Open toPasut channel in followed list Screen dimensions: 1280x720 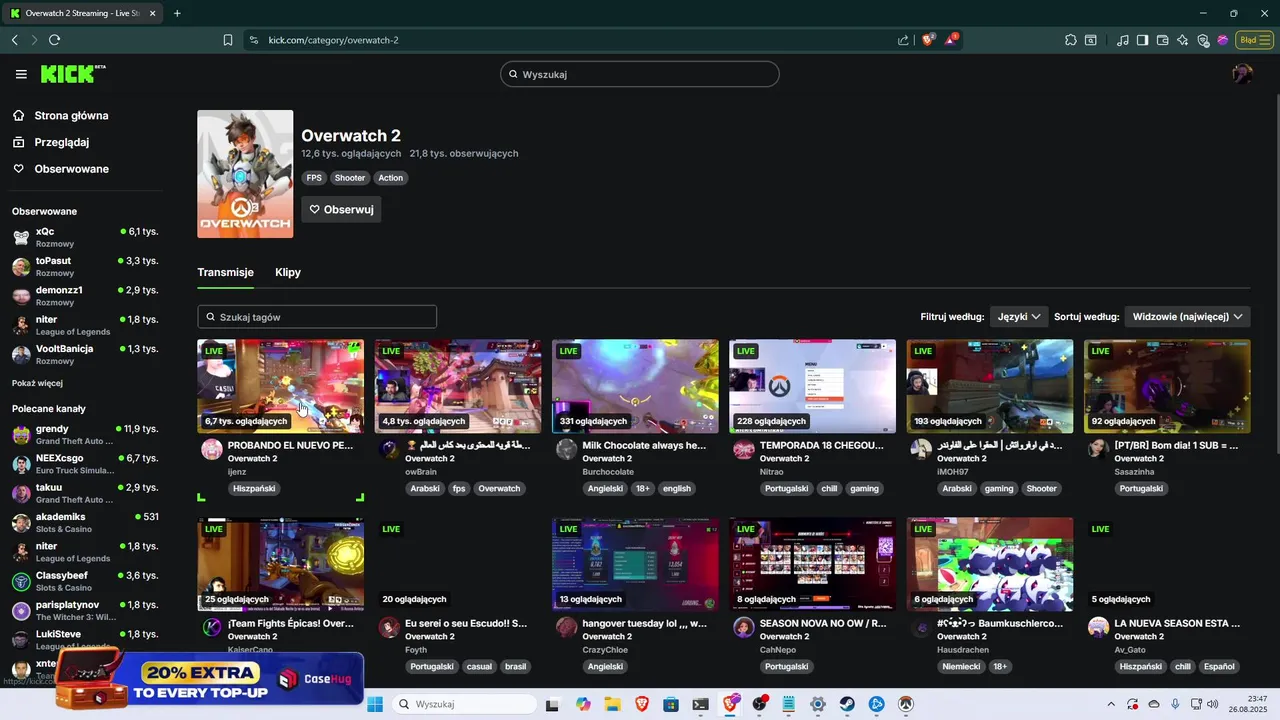85,266
